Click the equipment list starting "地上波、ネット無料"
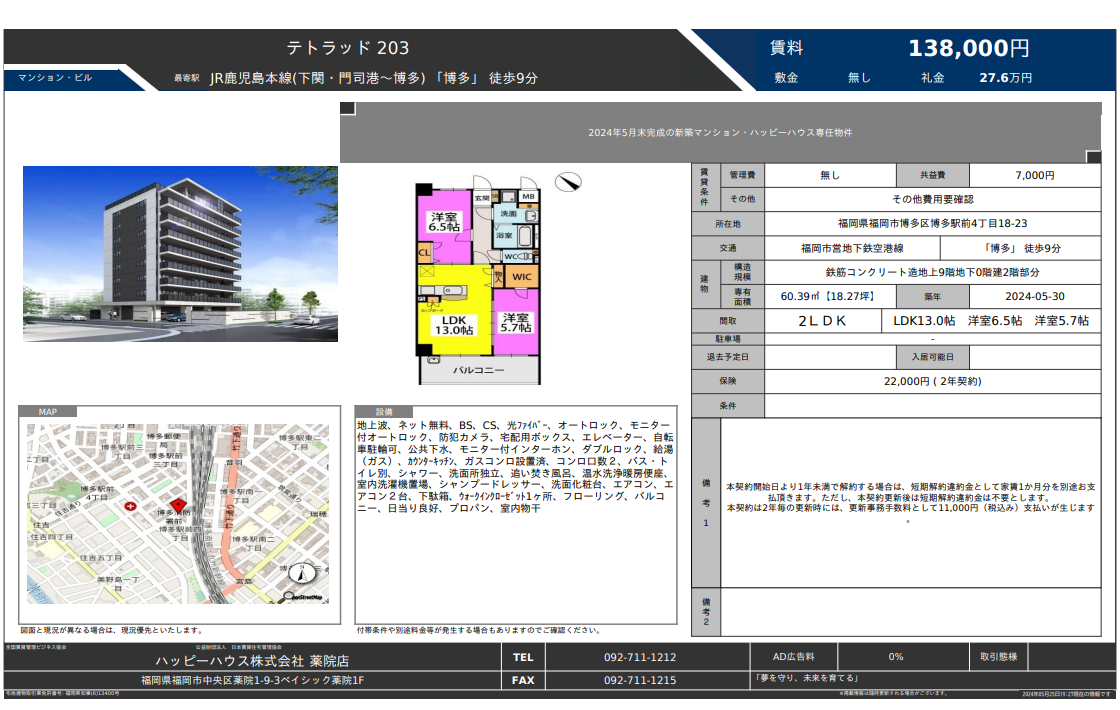This screenshot has height=710, width=1120. point(515,466)
